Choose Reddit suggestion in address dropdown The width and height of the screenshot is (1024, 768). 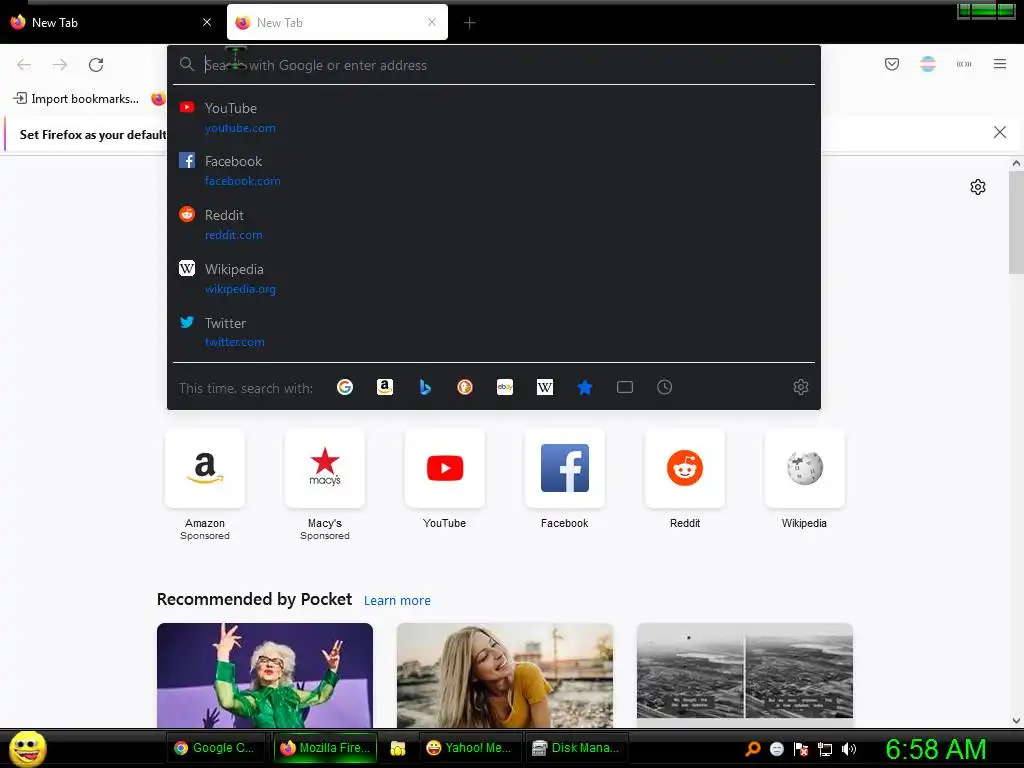pyautogui.click(x=494, y=225)
